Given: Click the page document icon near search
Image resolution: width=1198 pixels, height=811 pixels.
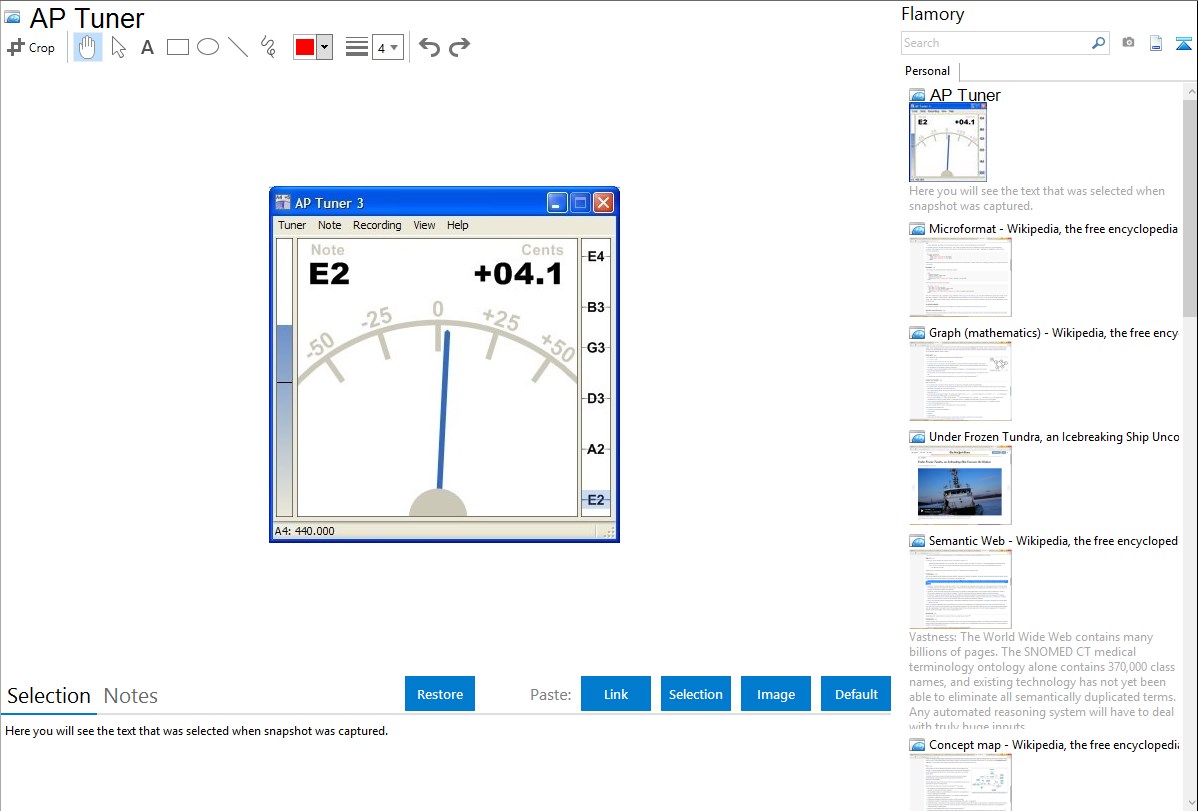Looking at the screenshot, I should (1156, 43).
